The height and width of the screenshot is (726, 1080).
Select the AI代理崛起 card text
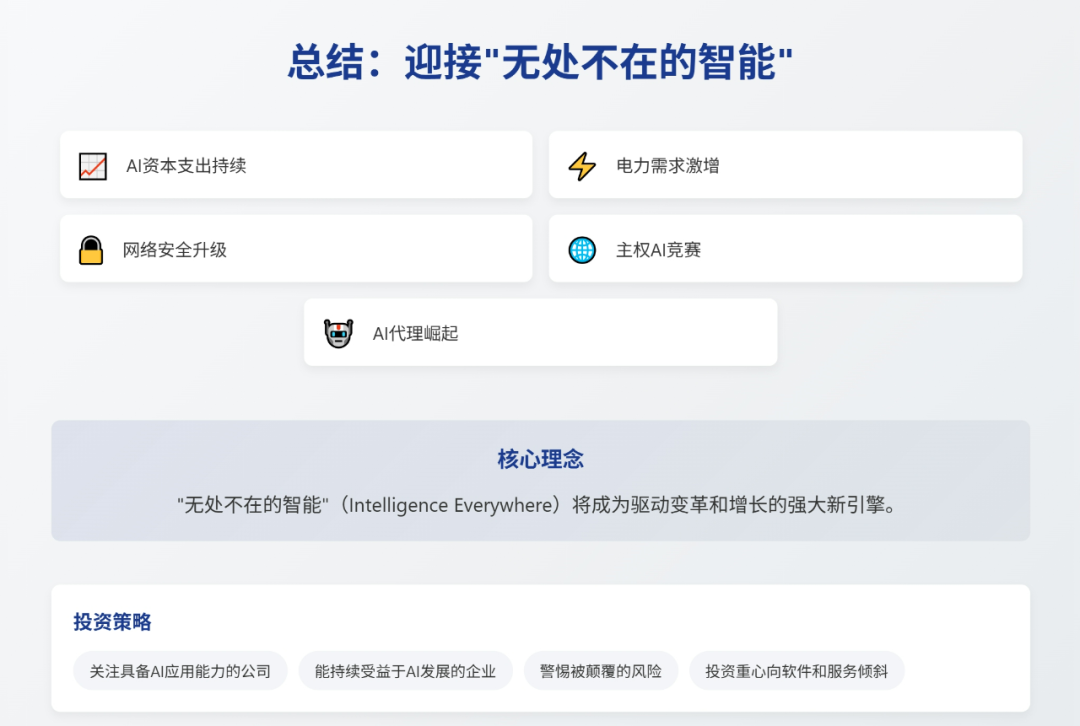pyautogui.click(x=415, y=334)
